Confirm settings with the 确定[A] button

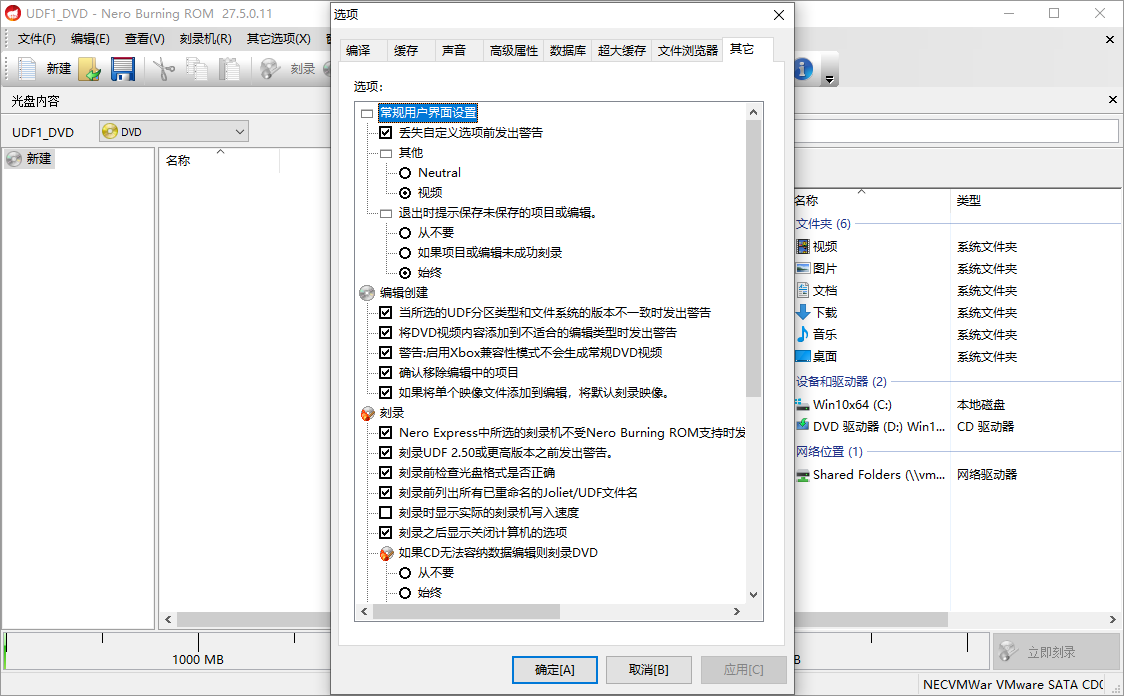pyautogui.click(x=554, y=670)
